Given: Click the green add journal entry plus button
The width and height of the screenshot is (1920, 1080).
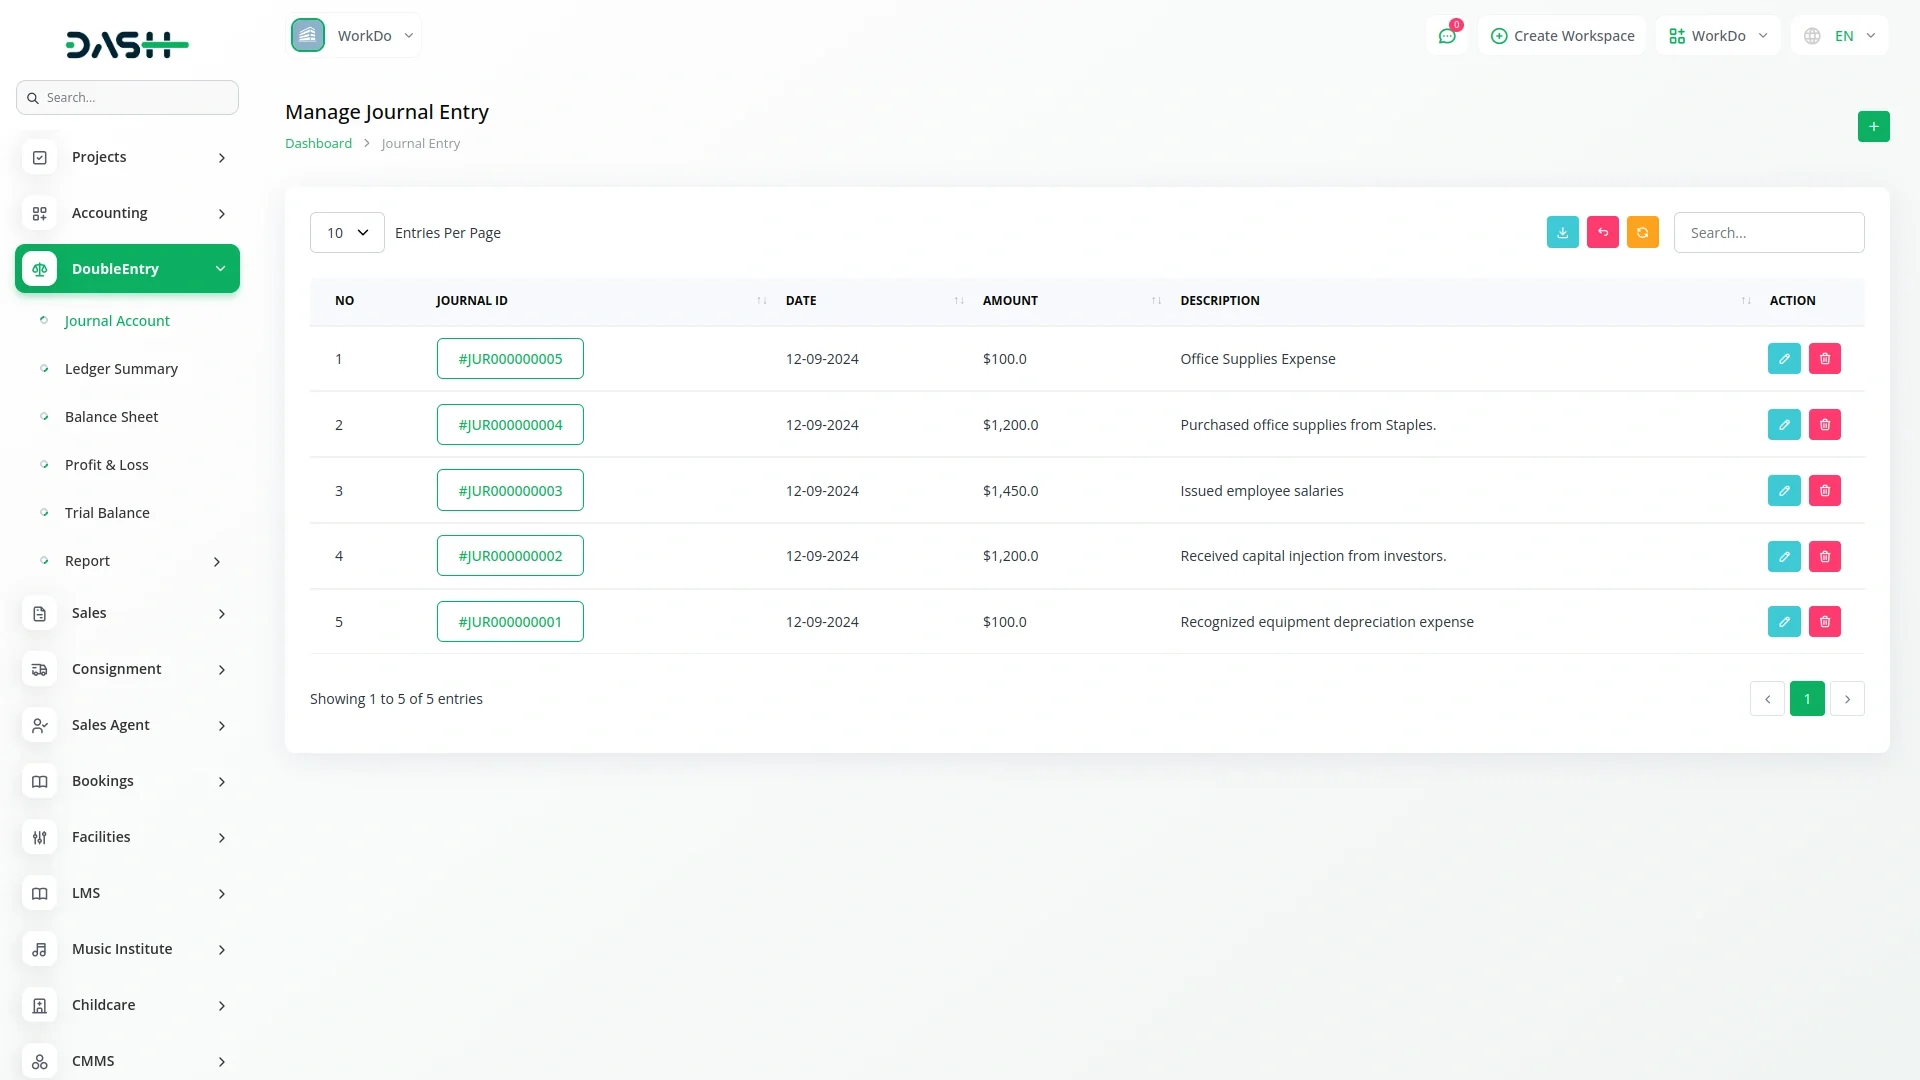Looking at the screenshot, I should coord(1873,127).
